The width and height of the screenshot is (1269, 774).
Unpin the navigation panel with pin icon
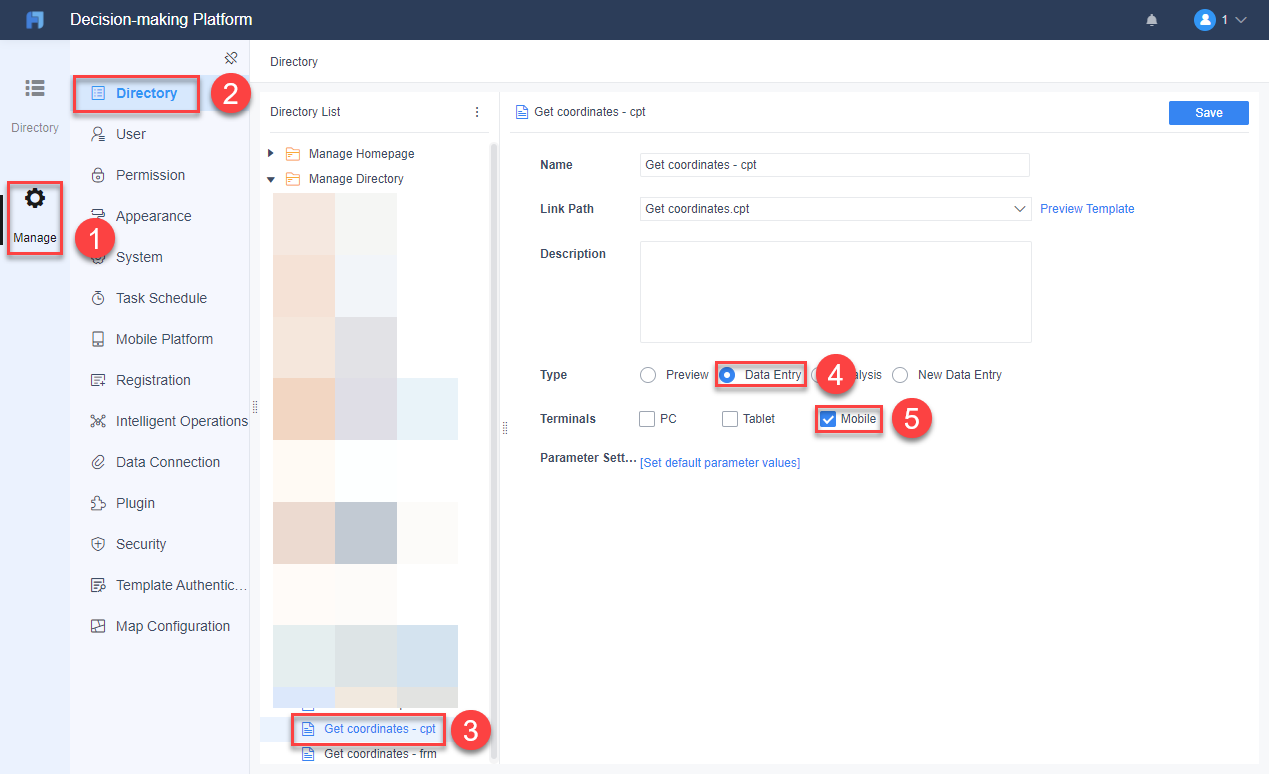point(231,58)
